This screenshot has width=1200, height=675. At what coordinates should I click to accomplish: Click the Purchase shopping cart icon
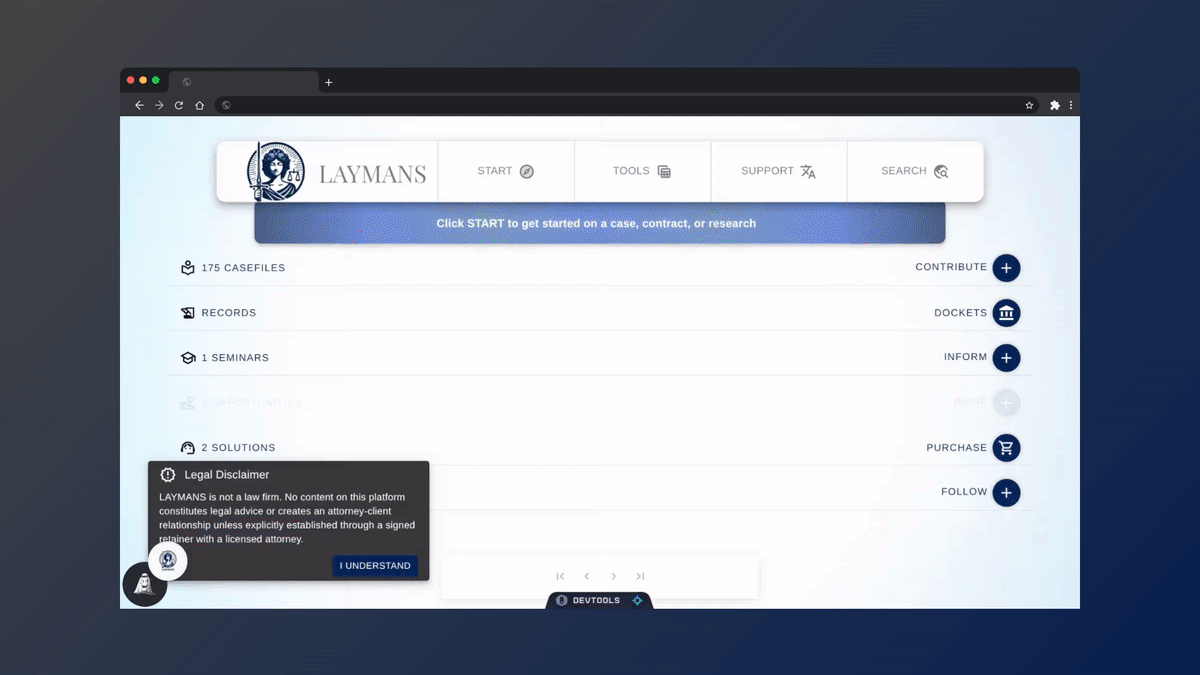pyautogui.click(x=1006, y=448)
